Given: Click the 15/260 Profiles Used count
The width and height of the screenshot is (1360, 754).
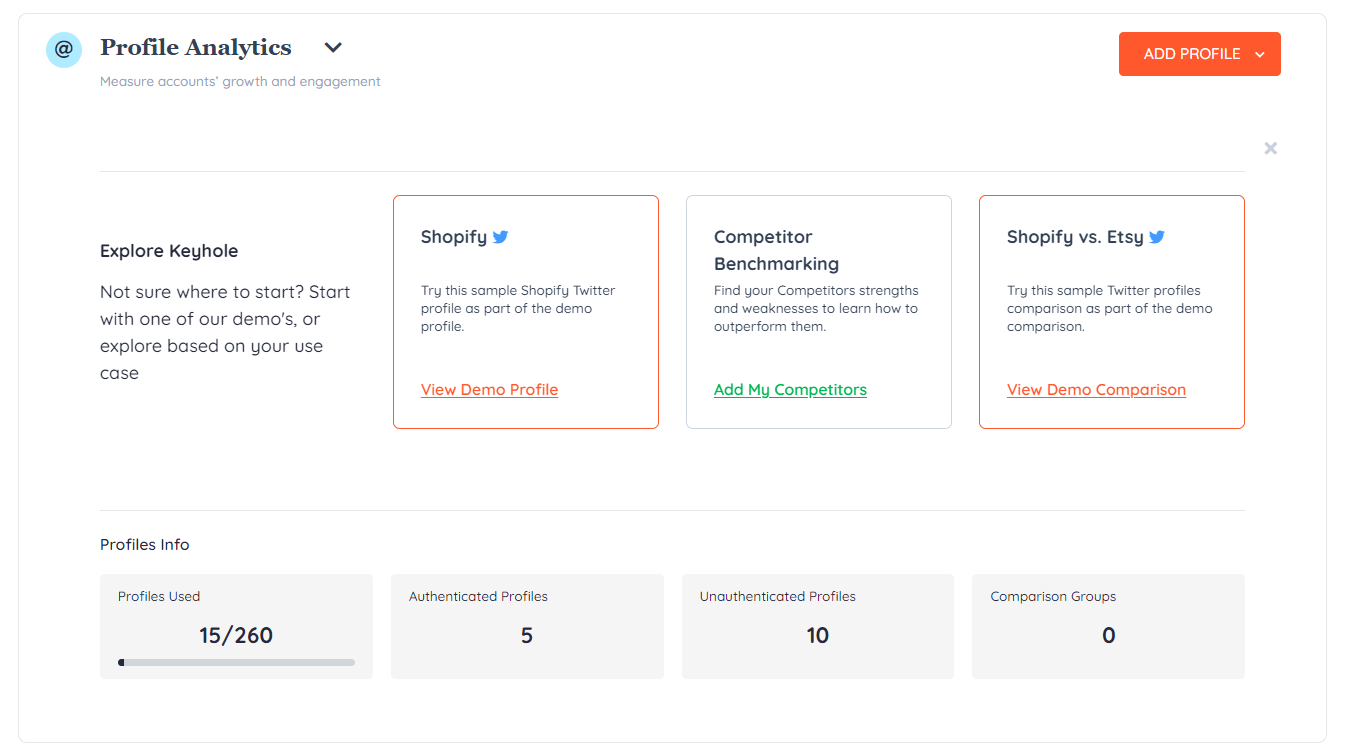Looking at the screenshot, I should point(235,634).
